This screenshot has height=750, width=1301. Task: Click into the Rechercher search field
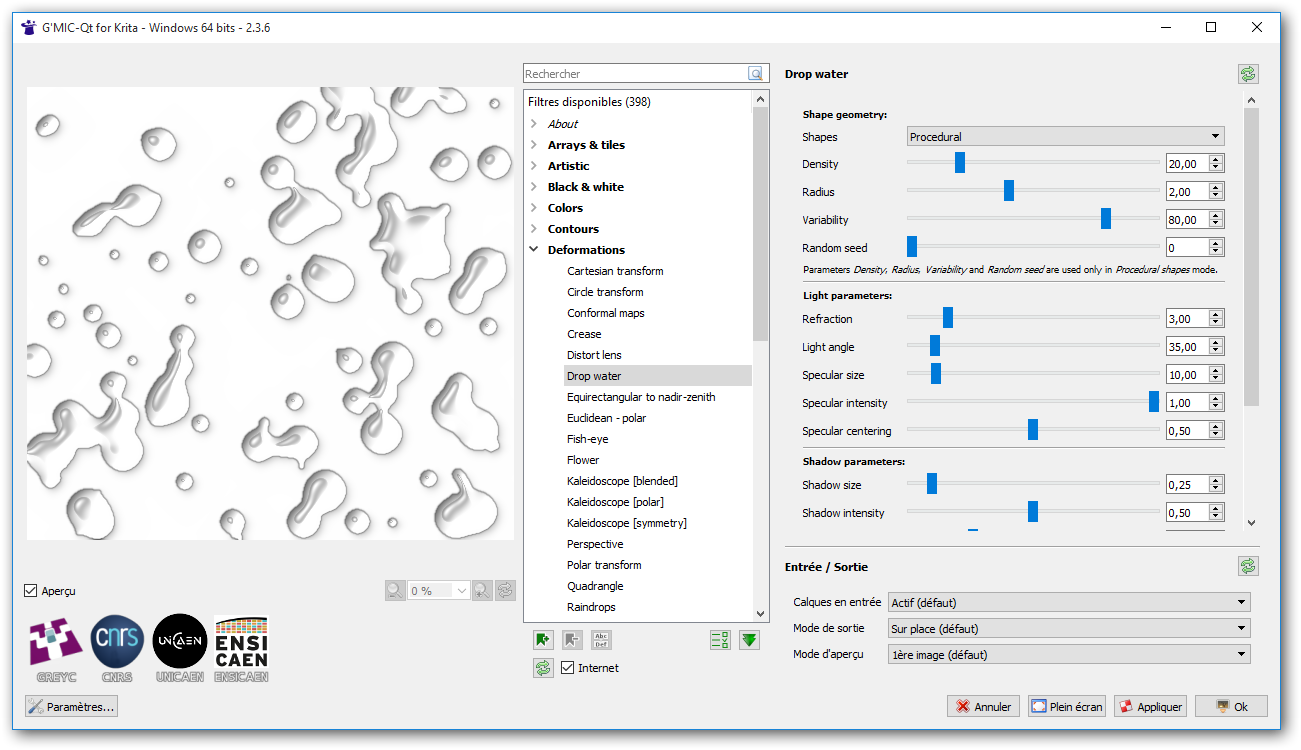(635, 74)
